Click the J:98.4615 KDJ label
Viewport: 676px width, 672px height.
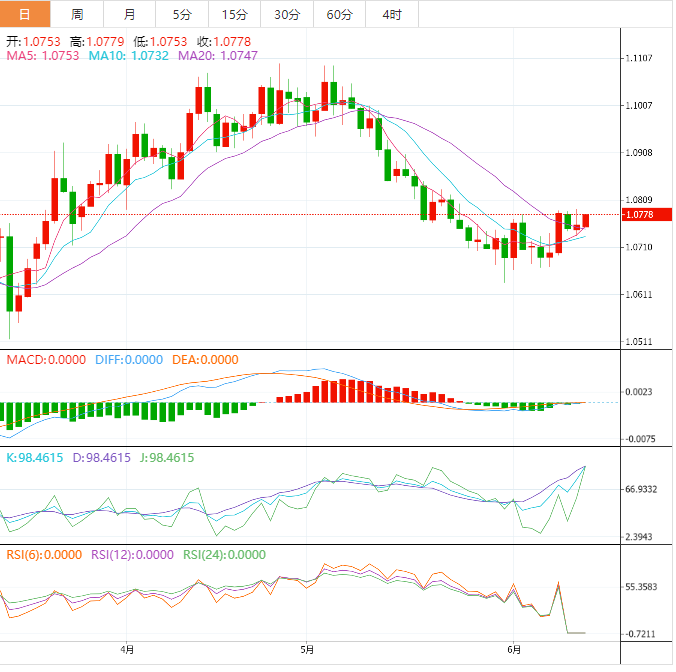pyautogui.click(x=167, y=458)
